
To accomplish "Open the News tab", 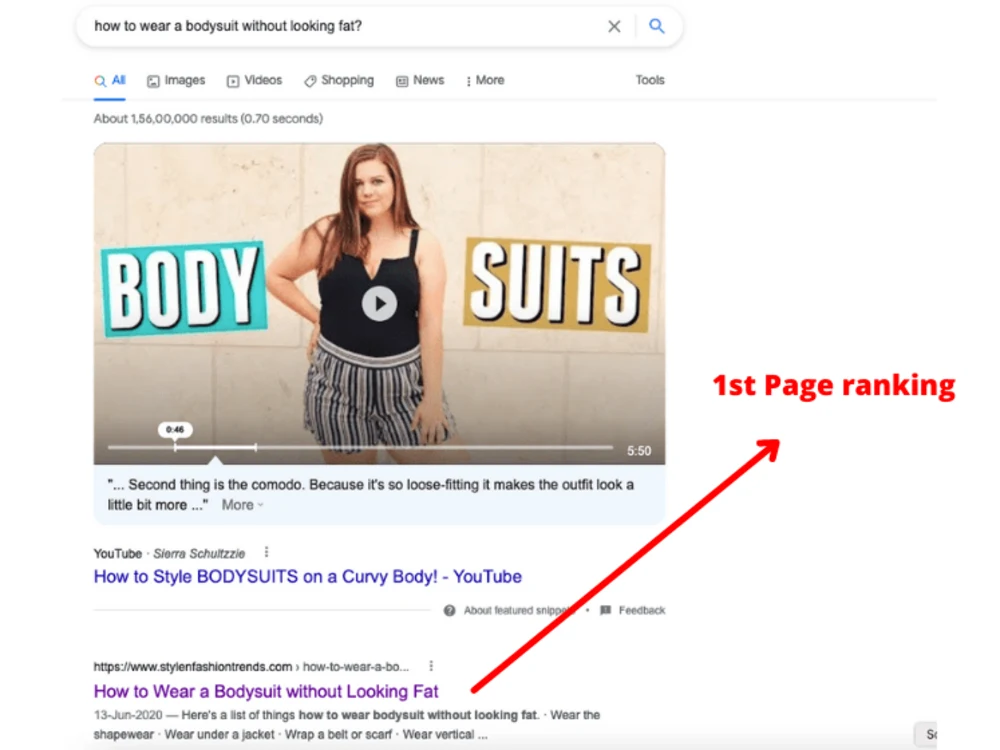I will [420, 80].
